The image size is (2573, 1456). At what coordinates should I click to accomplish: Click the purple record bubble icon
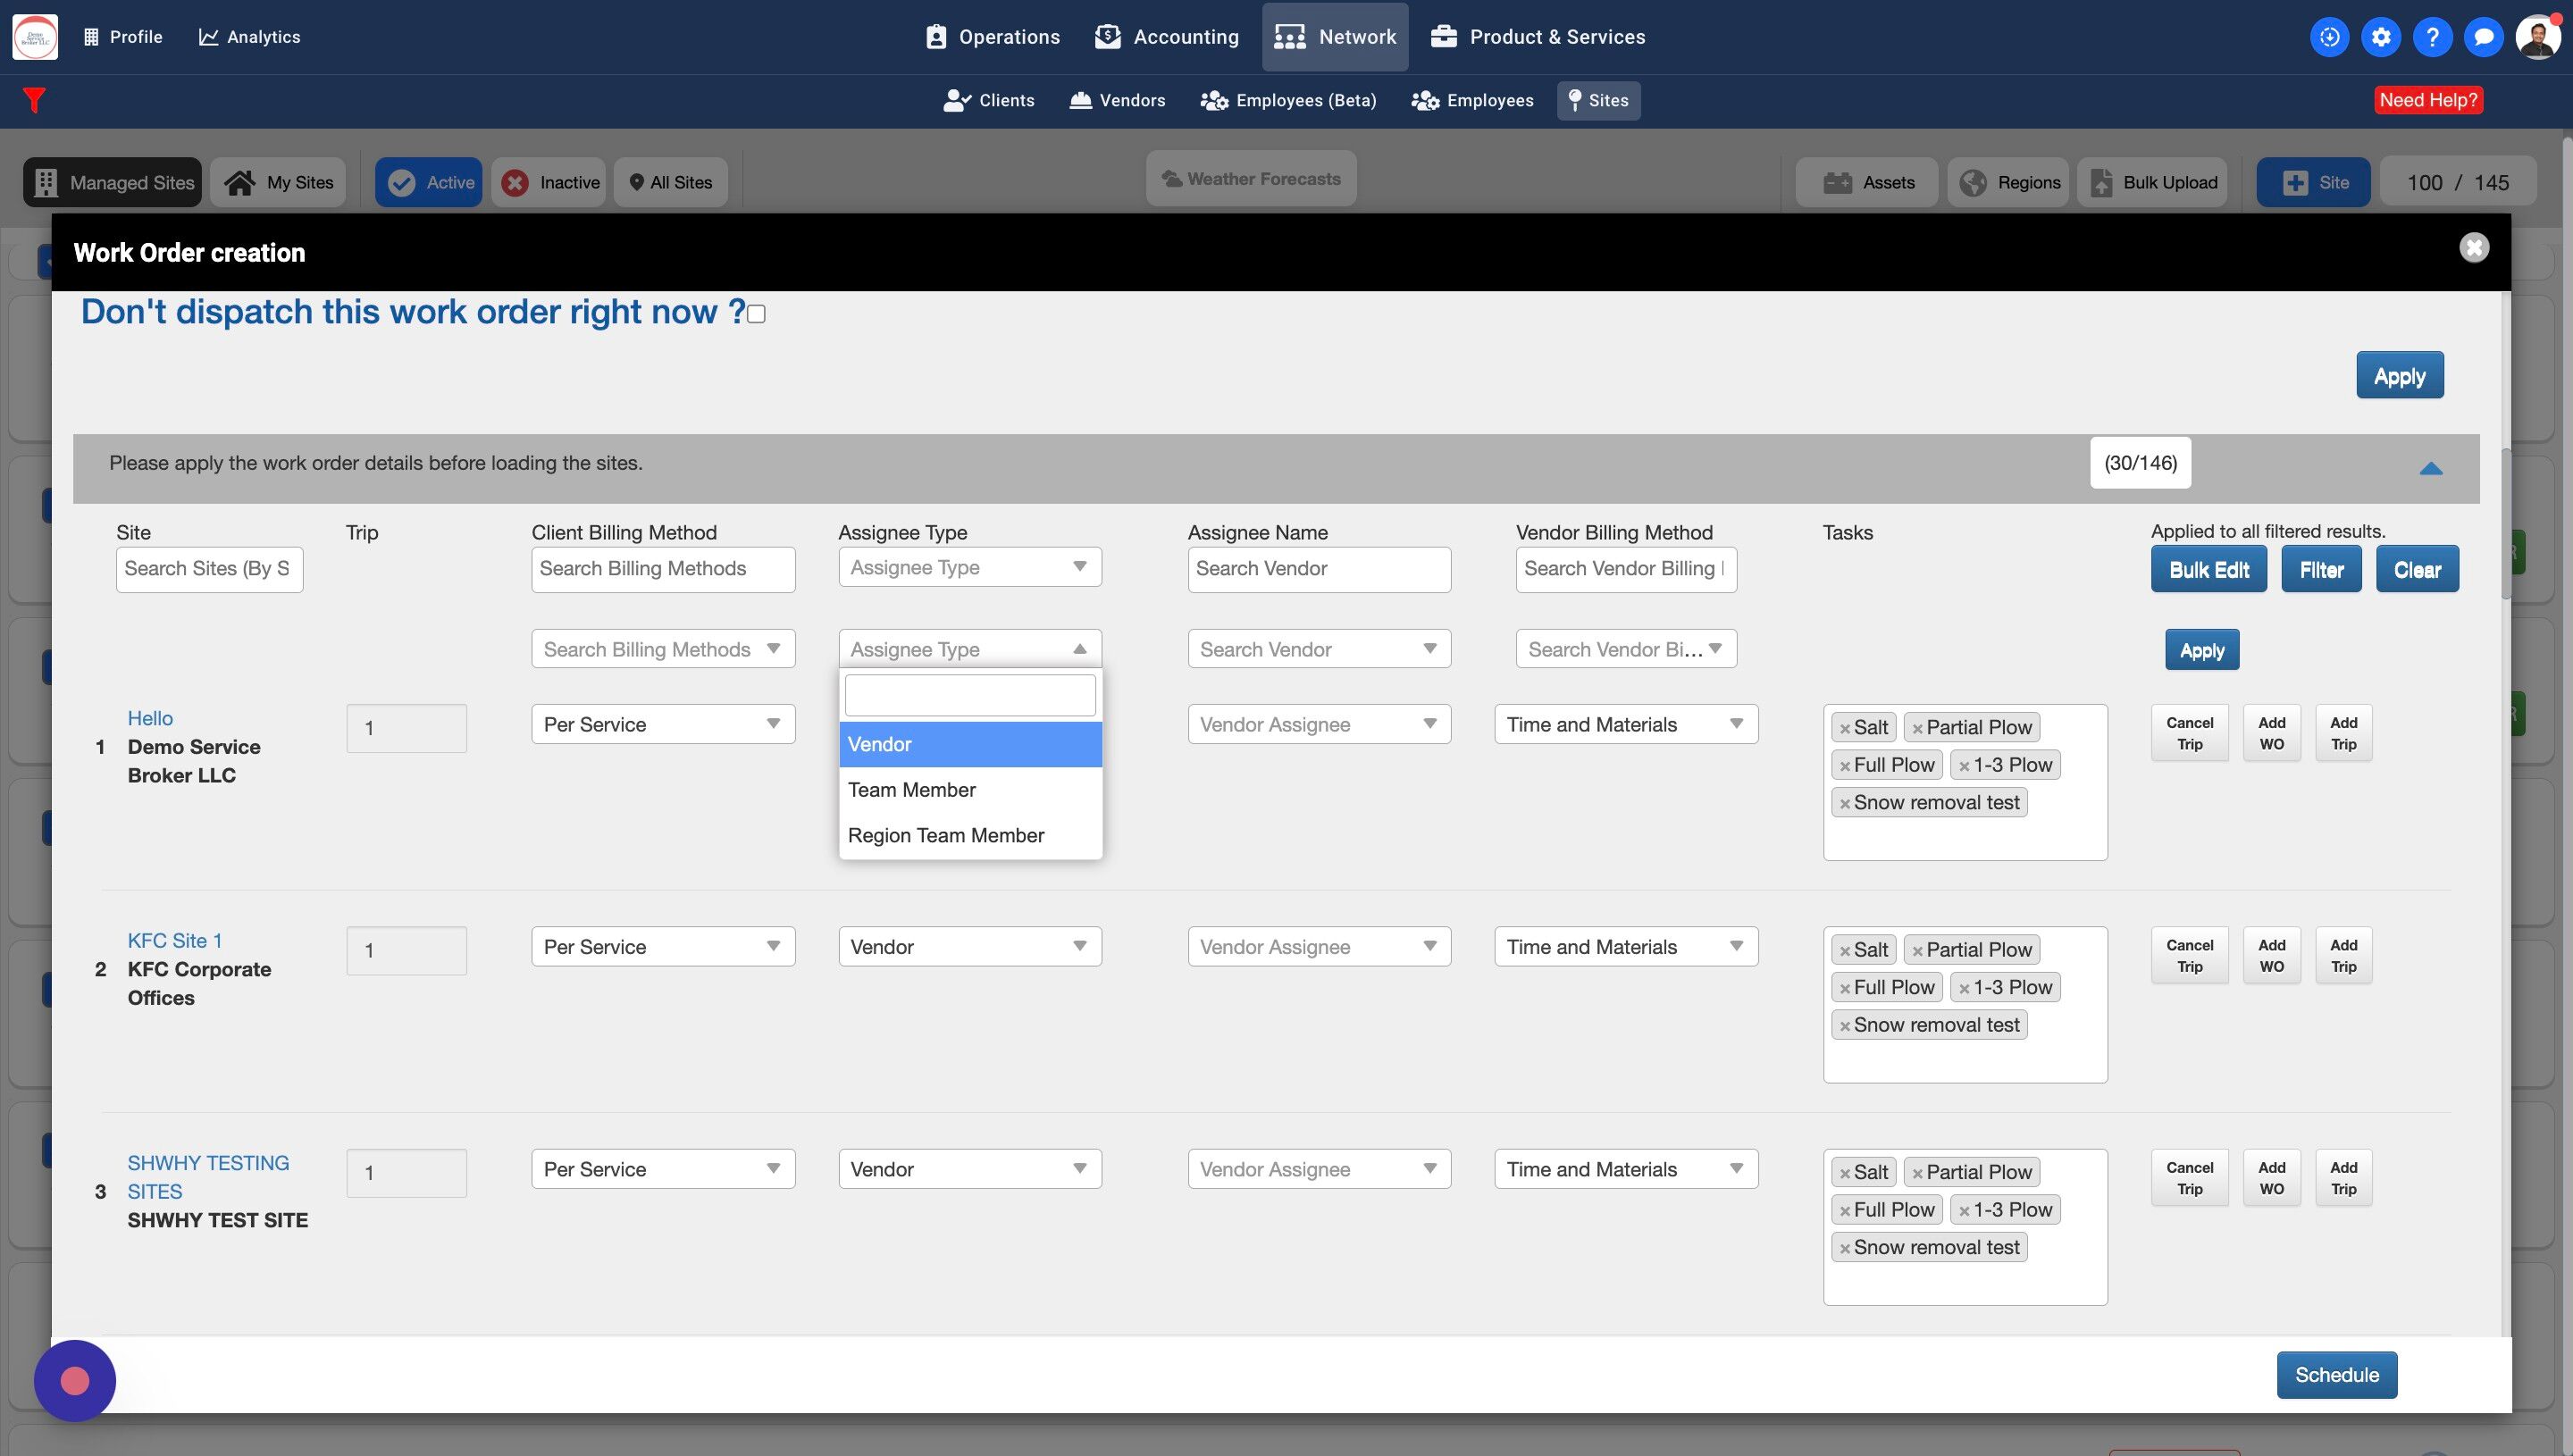(x=75, y=1381)
